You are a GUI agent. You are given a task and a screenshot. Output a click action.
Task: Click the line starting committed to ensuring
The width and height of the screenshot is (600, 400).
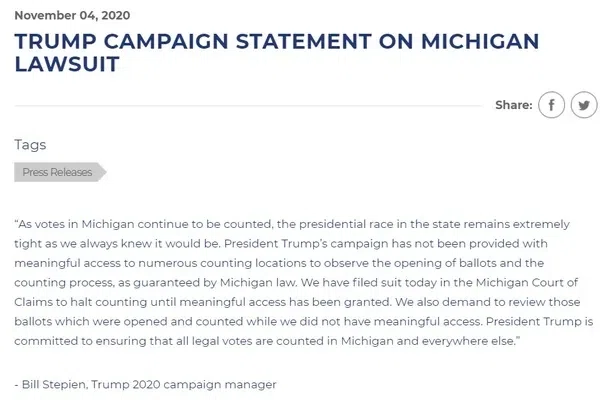point(267,341)
